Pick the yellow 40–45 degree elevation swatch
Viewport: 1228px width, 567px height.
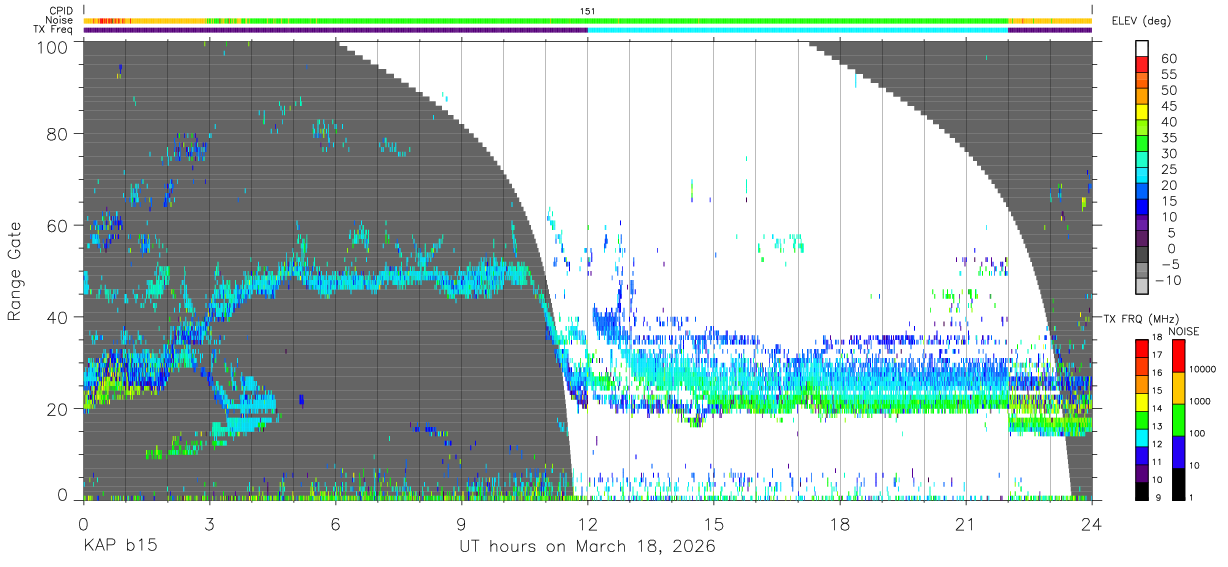tap(1143, 112)
